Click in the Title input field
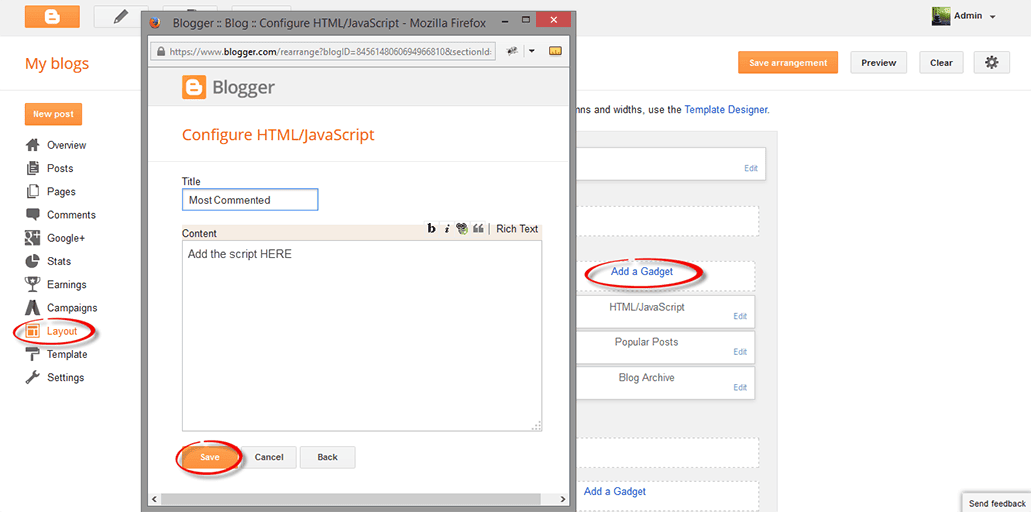The width and height of the screenshot is (1031, 512). 250,200
